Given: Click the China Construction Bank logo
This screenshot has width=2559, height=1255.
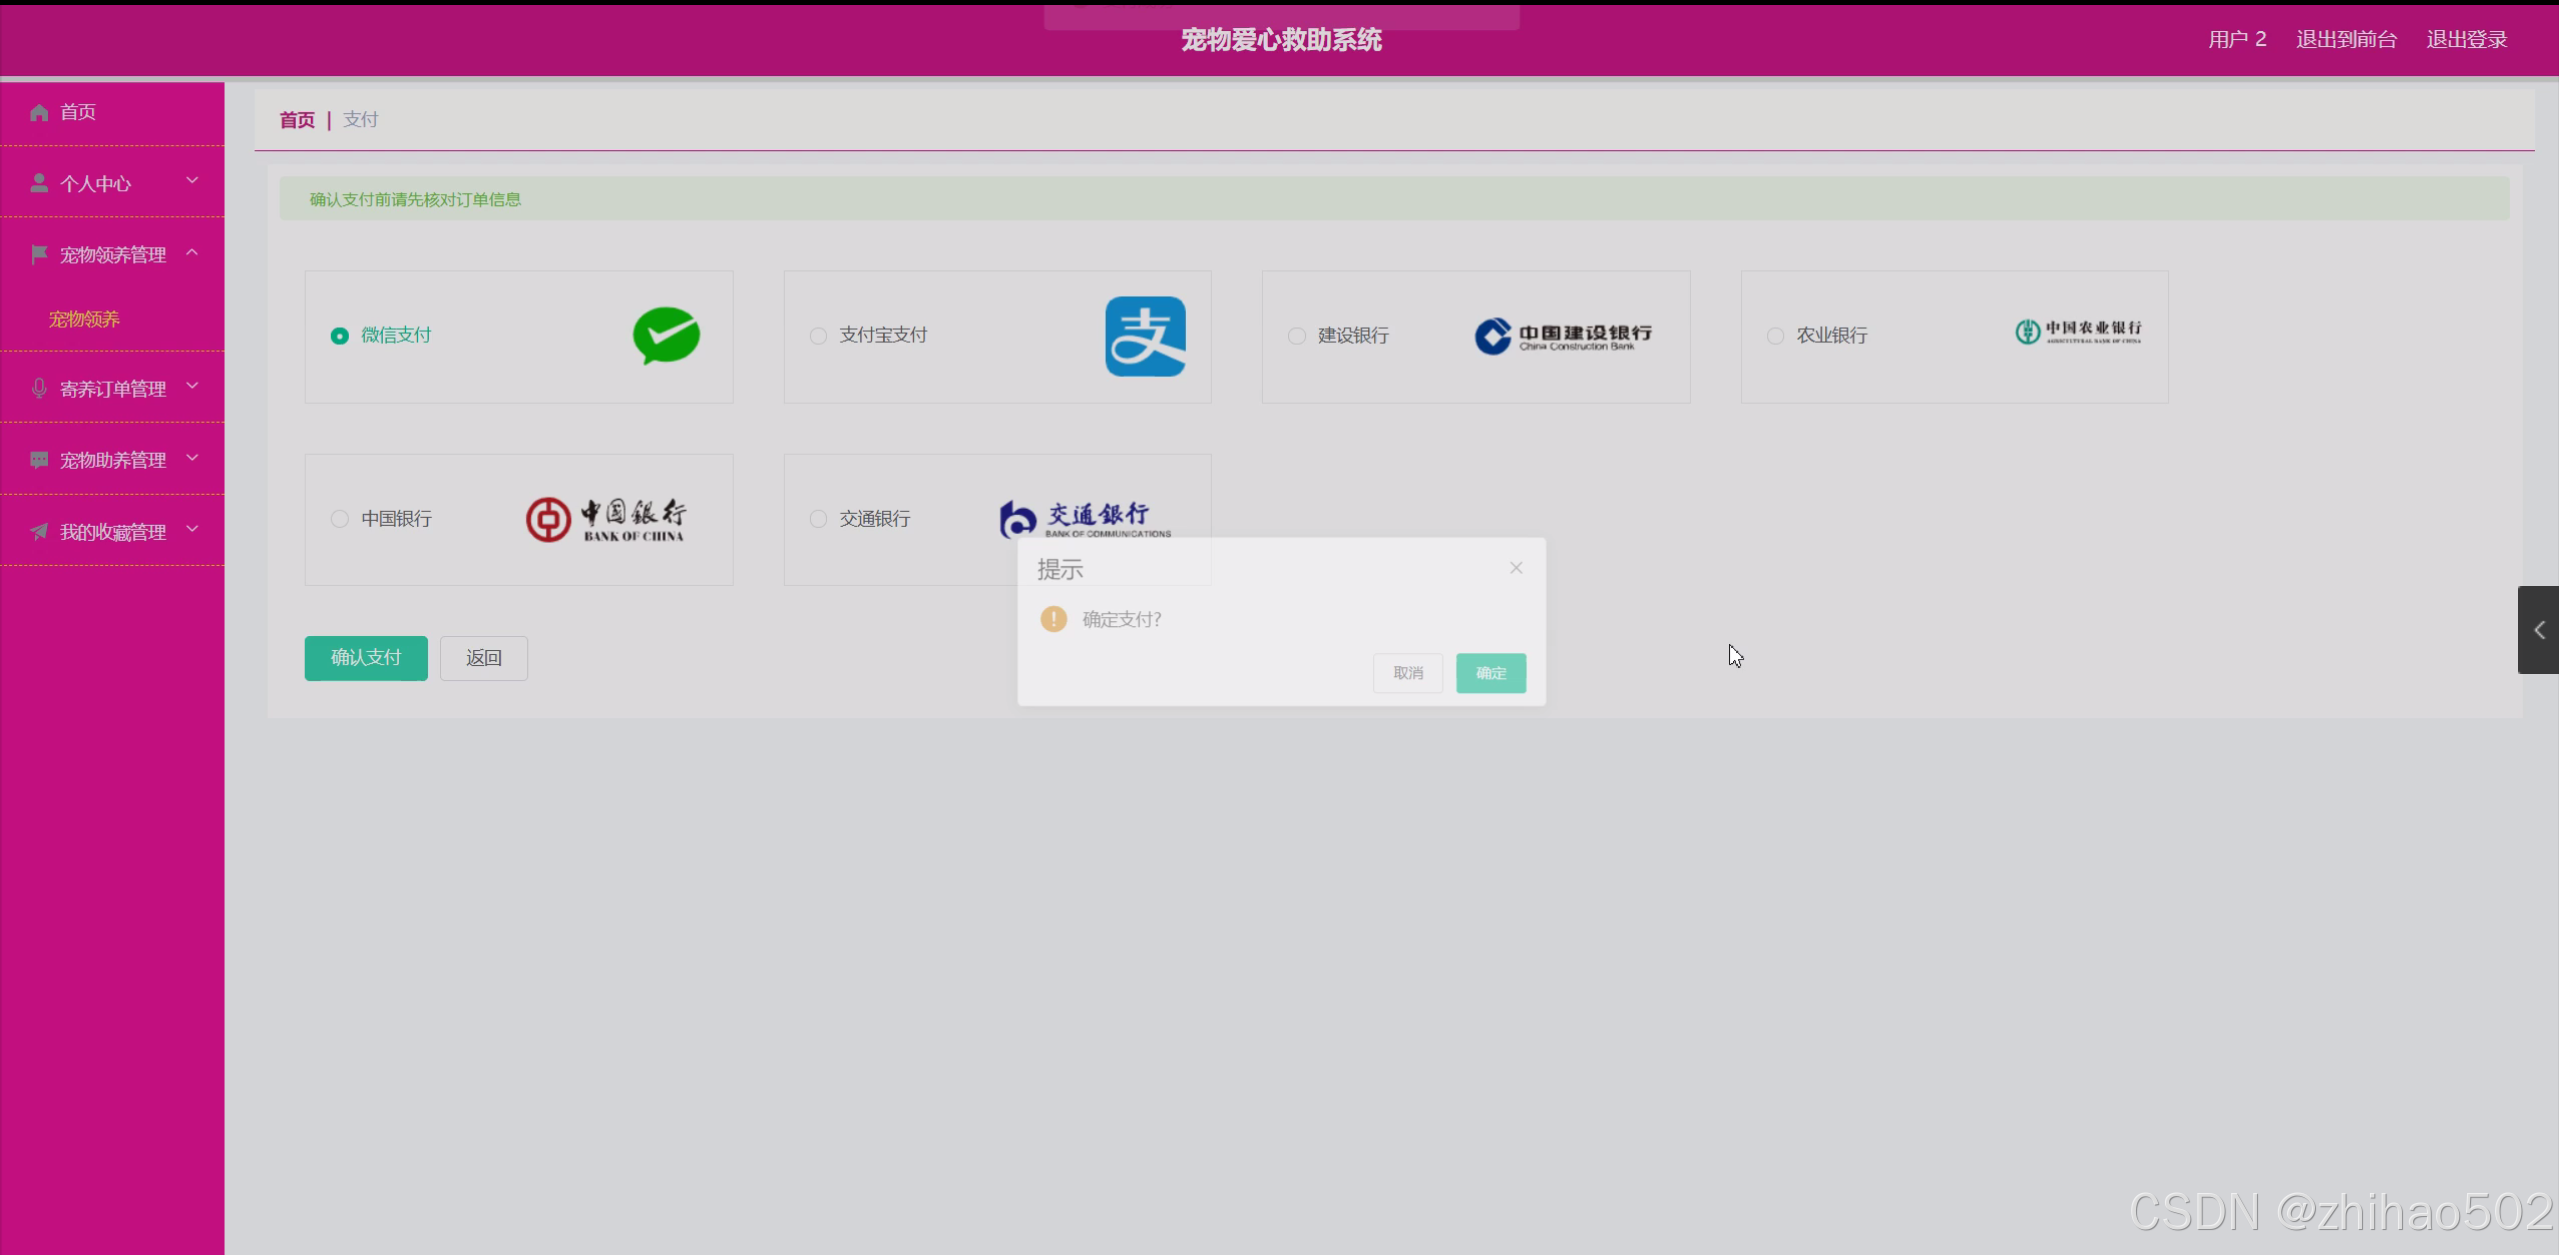Looking at the screenshot, I should [1563, 336].
